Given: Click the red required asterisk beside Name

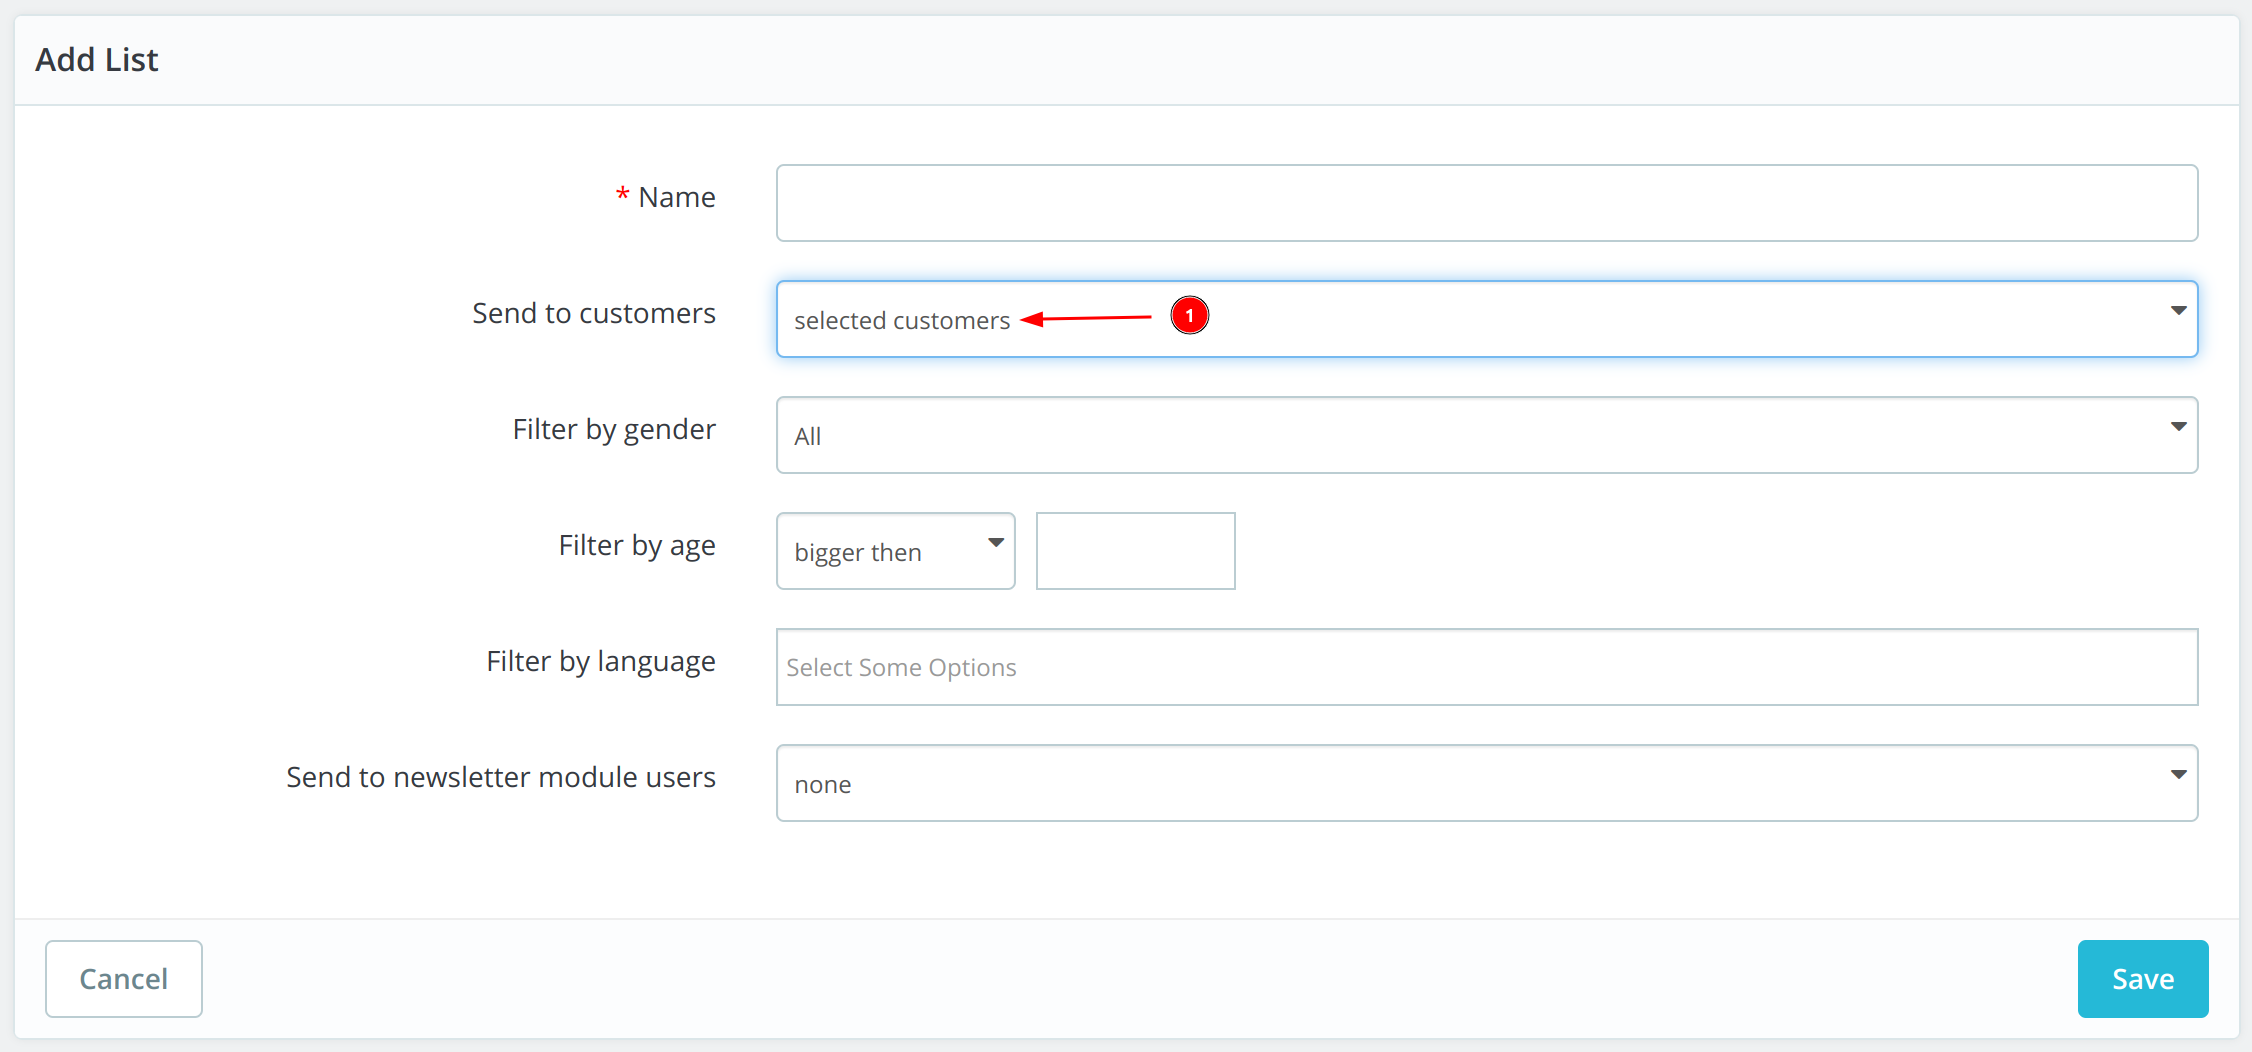Looking at the screenshot, I should point(622,195).
